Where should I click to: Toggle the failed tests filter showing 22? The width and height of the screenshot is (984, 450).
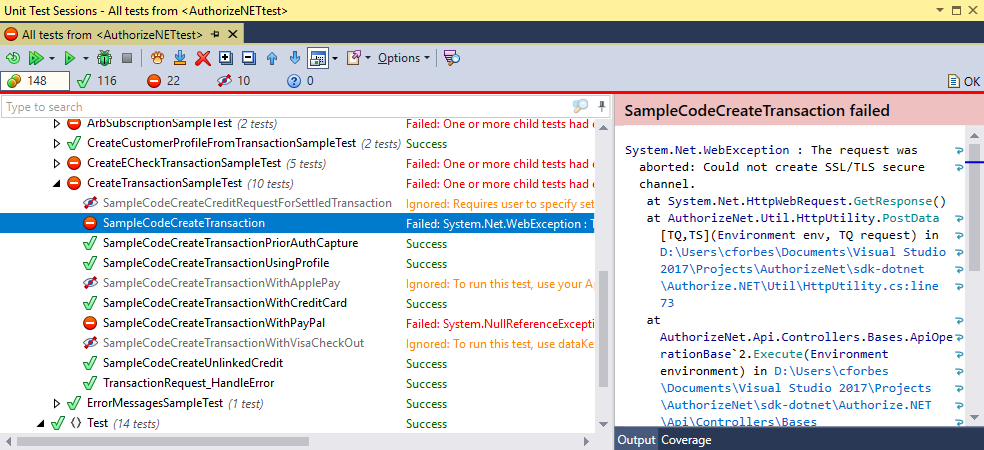[163, 81]
